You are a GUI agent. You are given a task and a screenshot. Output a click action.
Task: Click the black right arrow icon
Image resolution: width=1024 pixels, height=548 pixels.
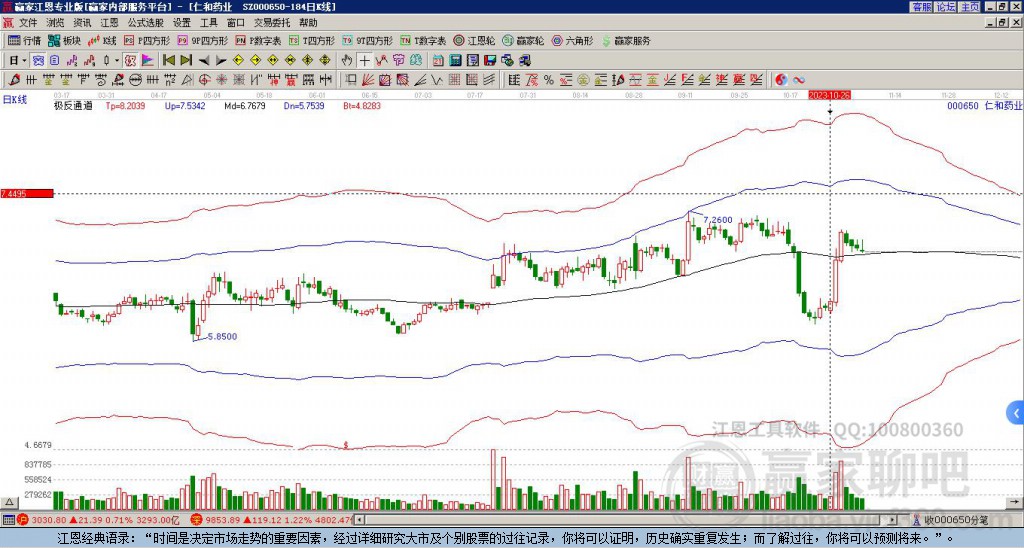[x=221, y=61]
